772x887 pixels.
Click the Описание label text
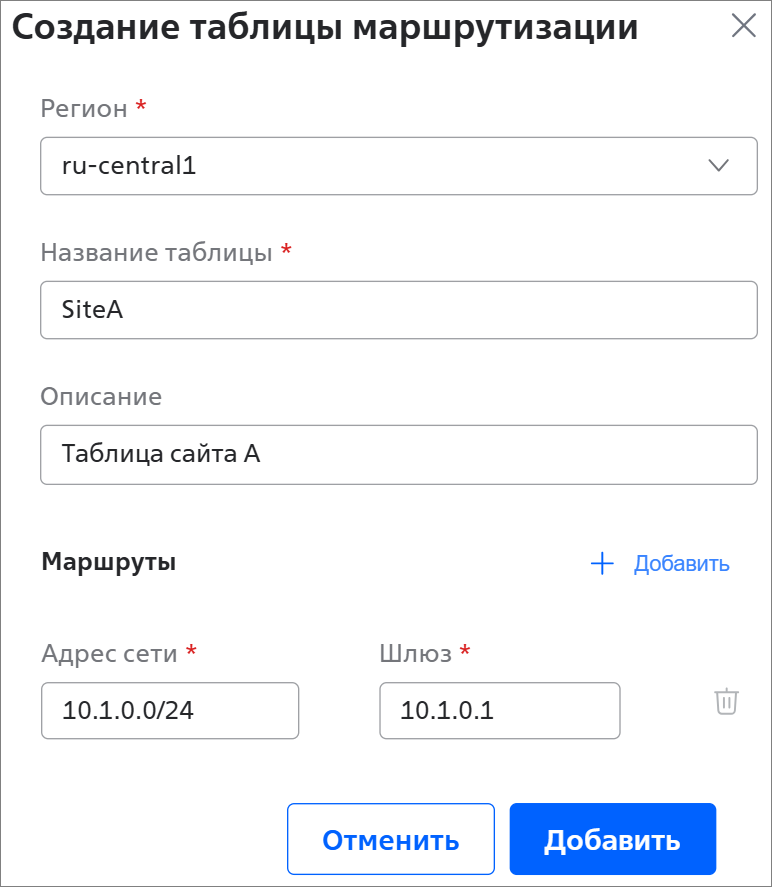pos(101,396)
